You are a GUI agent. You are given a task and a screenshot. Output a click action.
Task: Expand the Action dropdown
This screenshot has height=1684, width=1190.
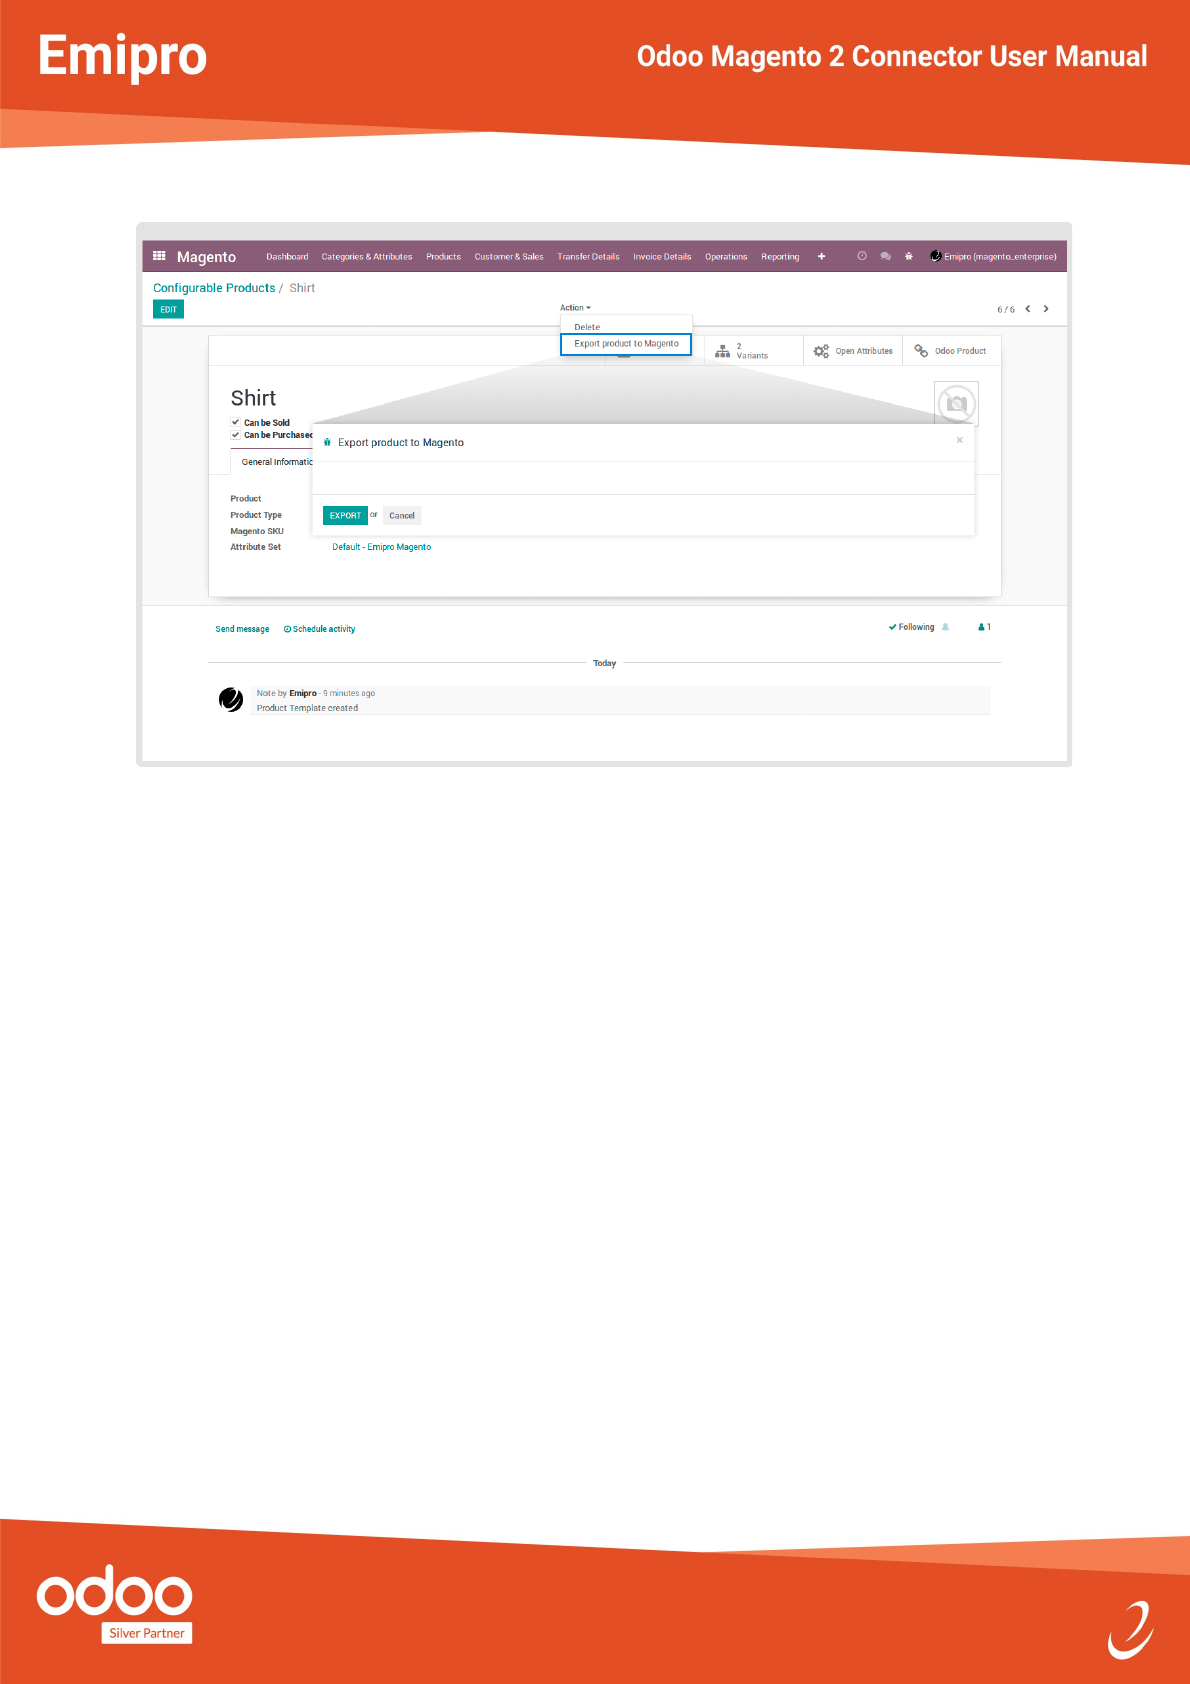(x=575, y=308)
